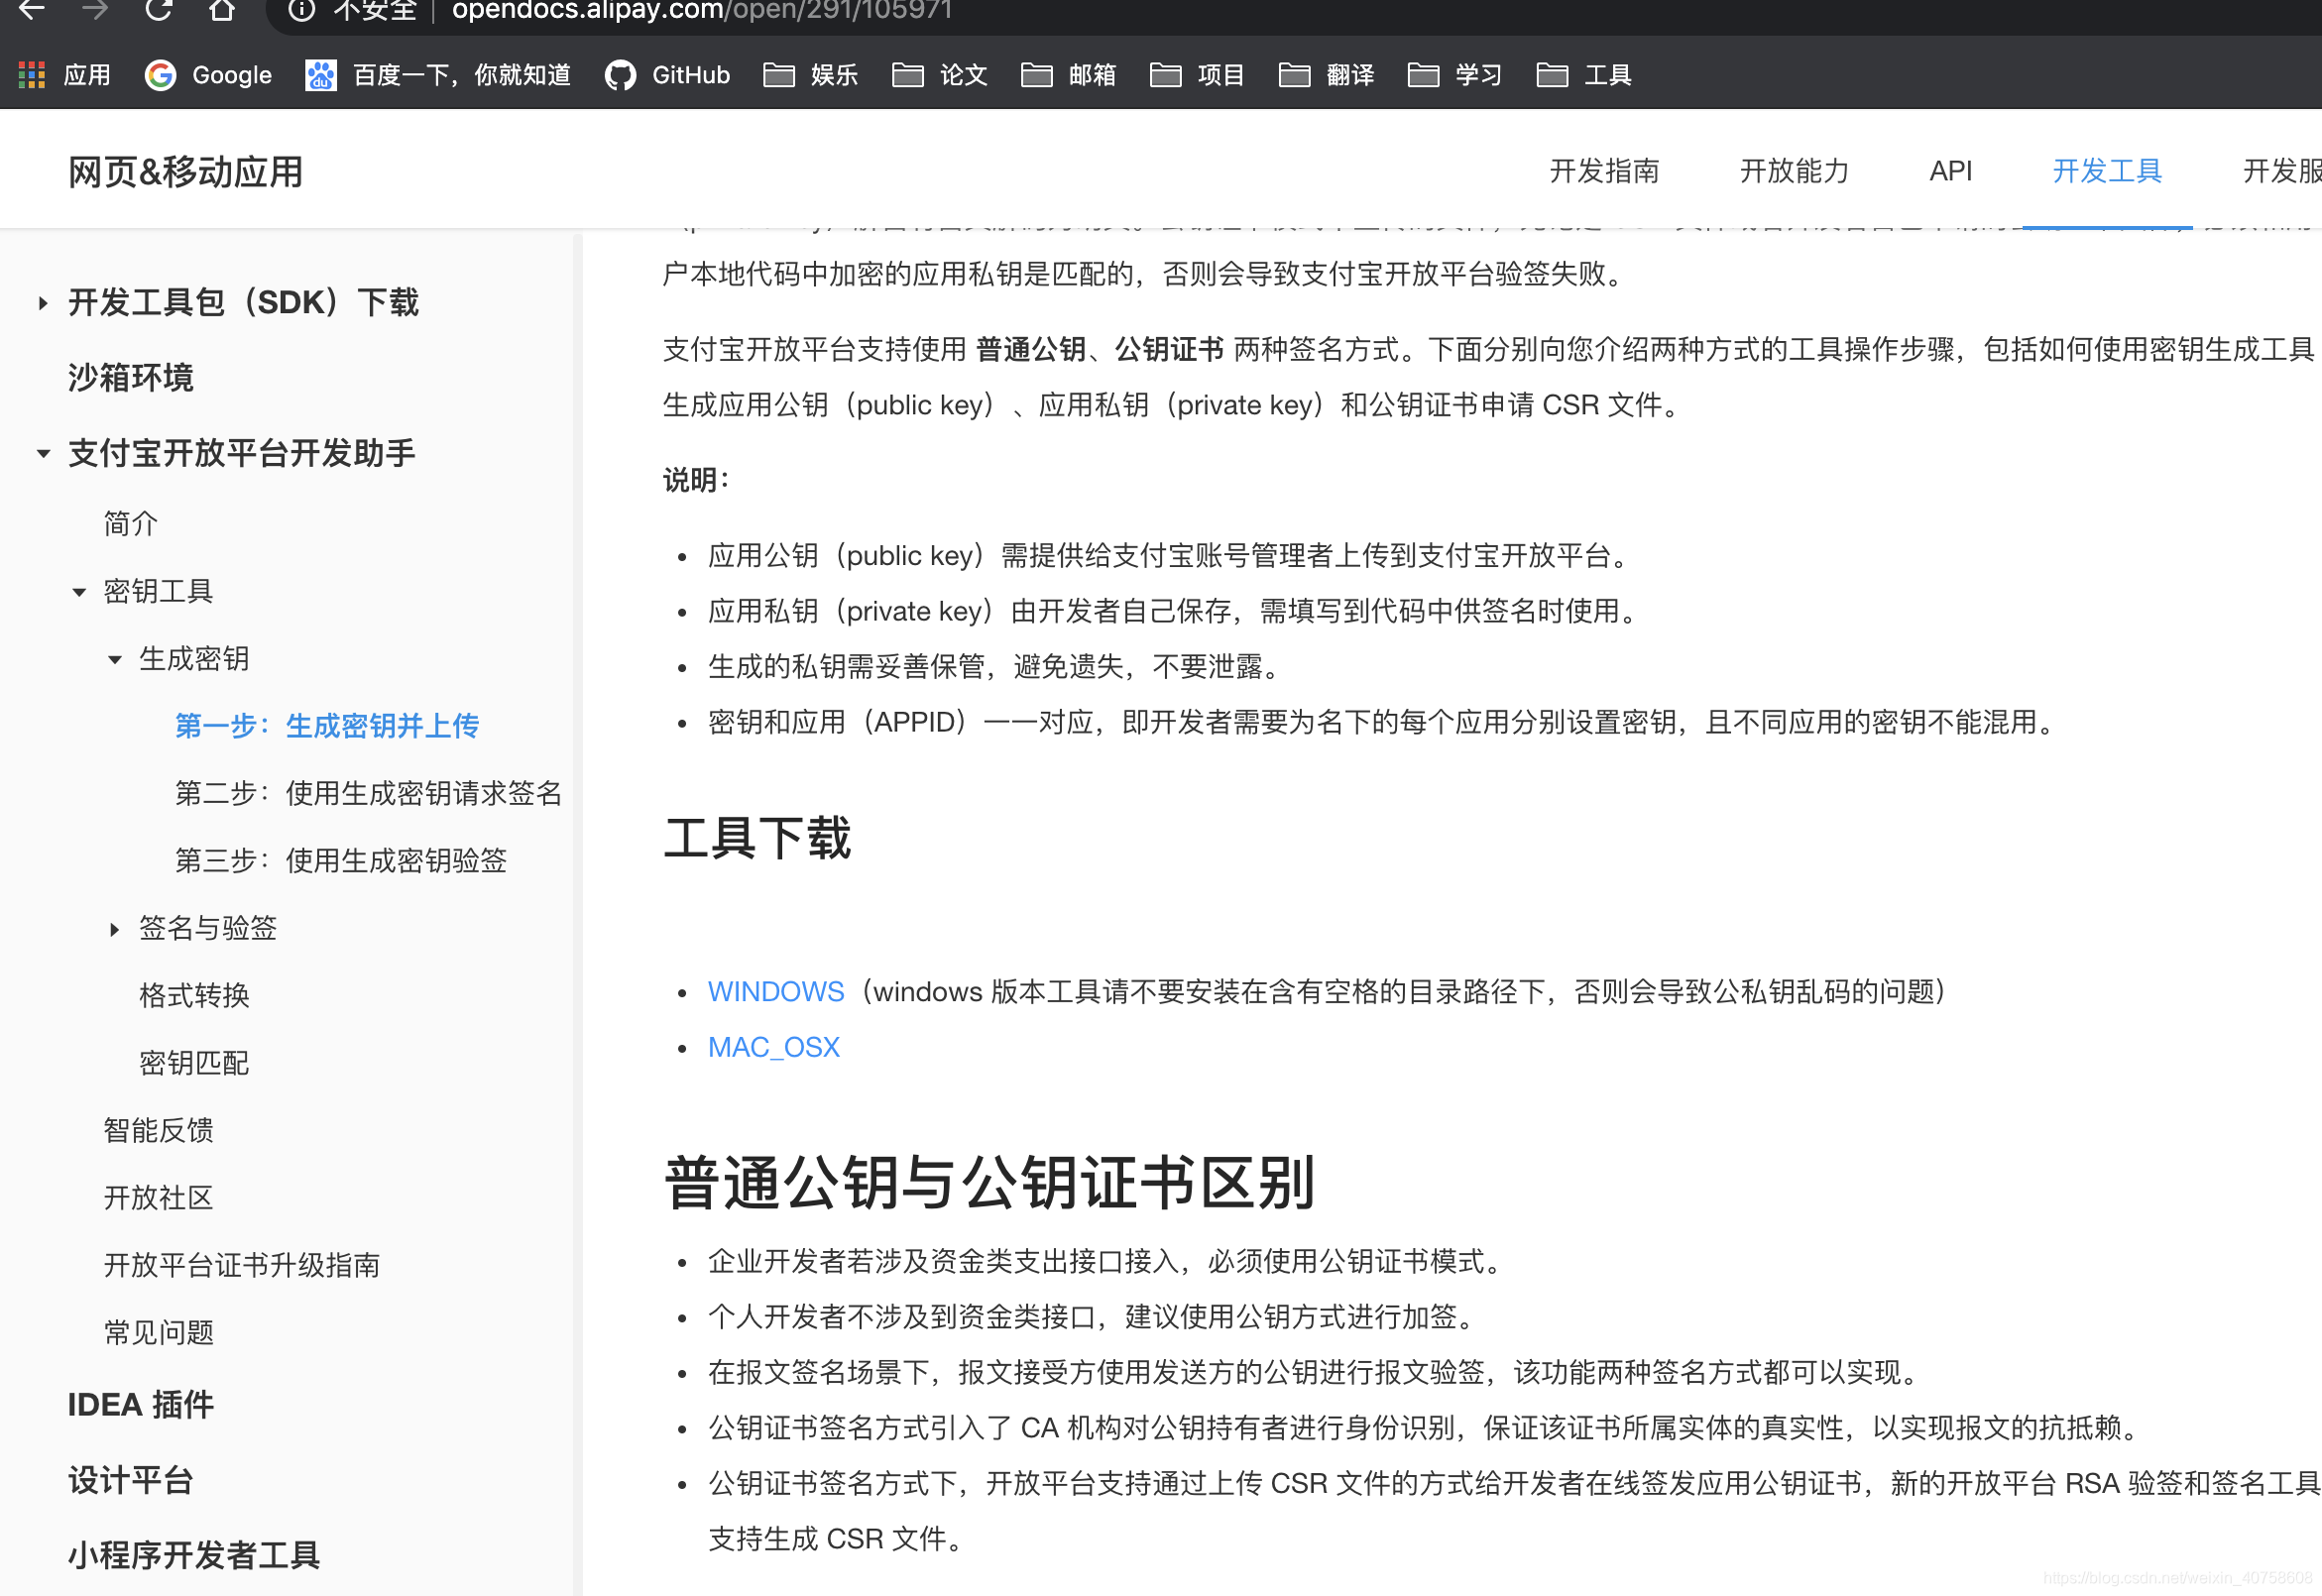Open the Google bookmark
This screenshot has height=1596, width=2322.
tap(208, 75)
